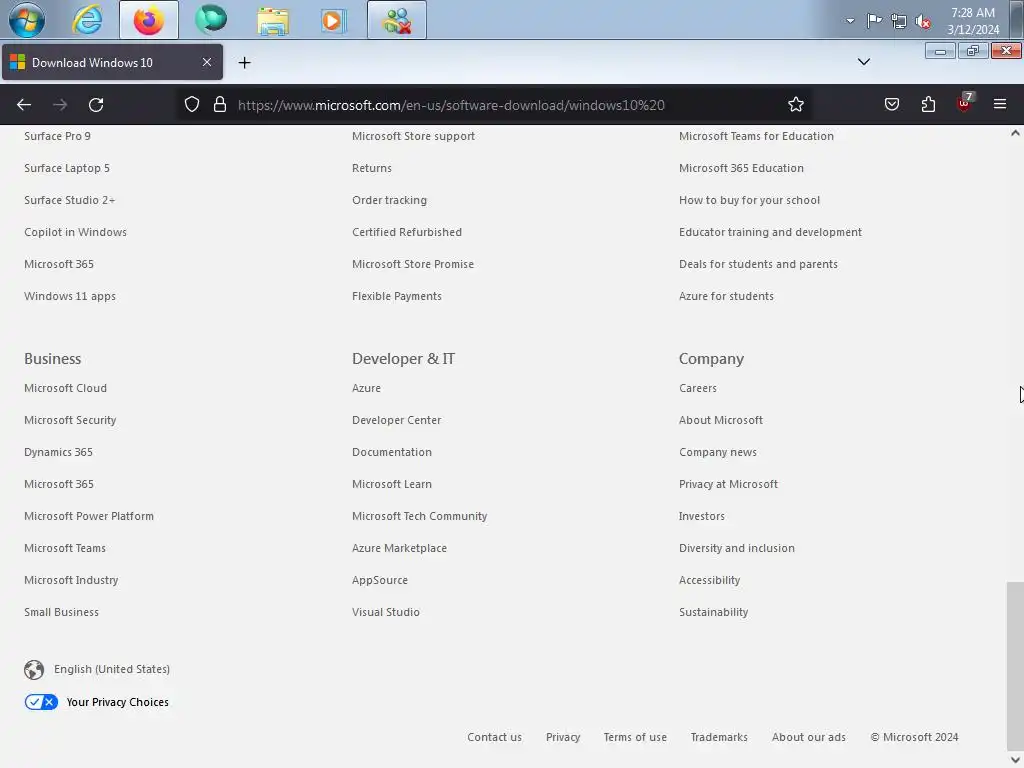Launch Windows Media Player from taskbar

(x=333, y=20)
